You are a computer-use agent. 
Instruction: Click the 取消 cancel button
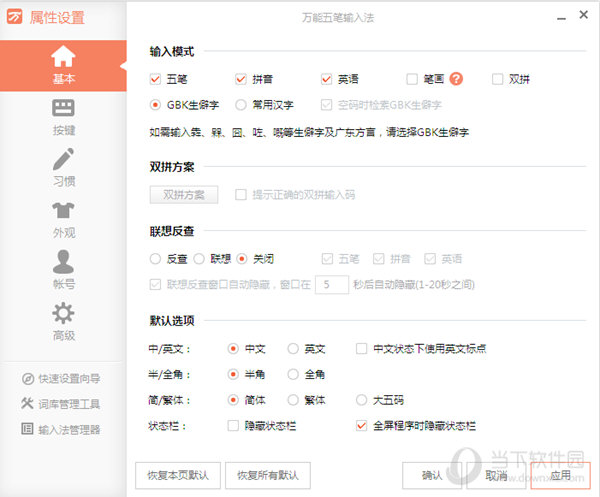(496, 476)
